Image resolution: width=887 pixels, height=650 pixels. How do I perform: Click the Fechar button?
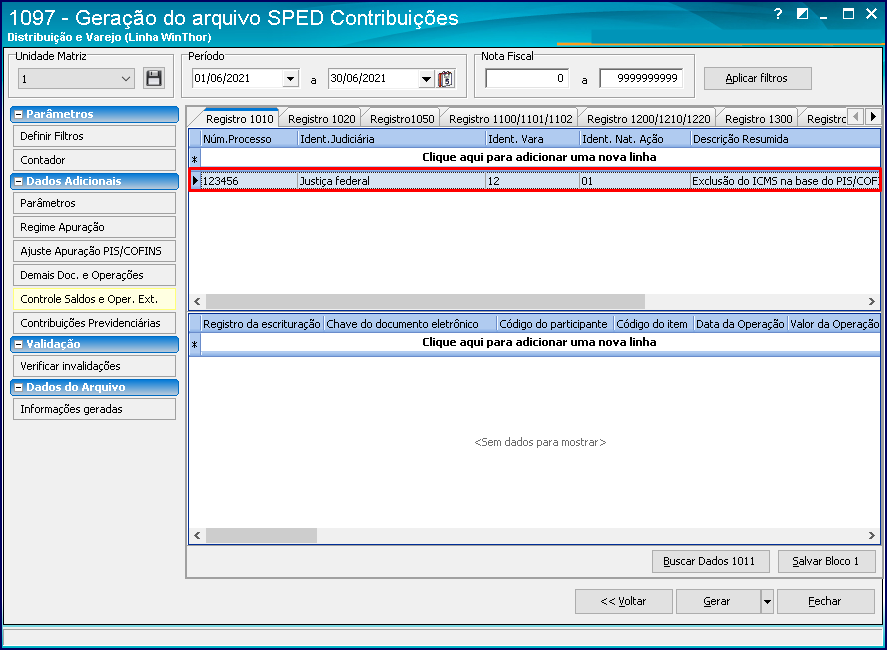coord(826,601)
